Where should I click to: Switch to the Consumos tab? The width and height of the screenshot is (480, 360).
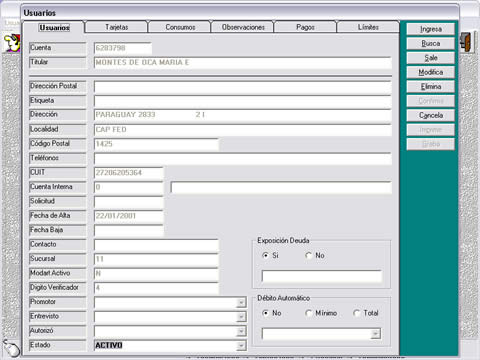[180, 27]
